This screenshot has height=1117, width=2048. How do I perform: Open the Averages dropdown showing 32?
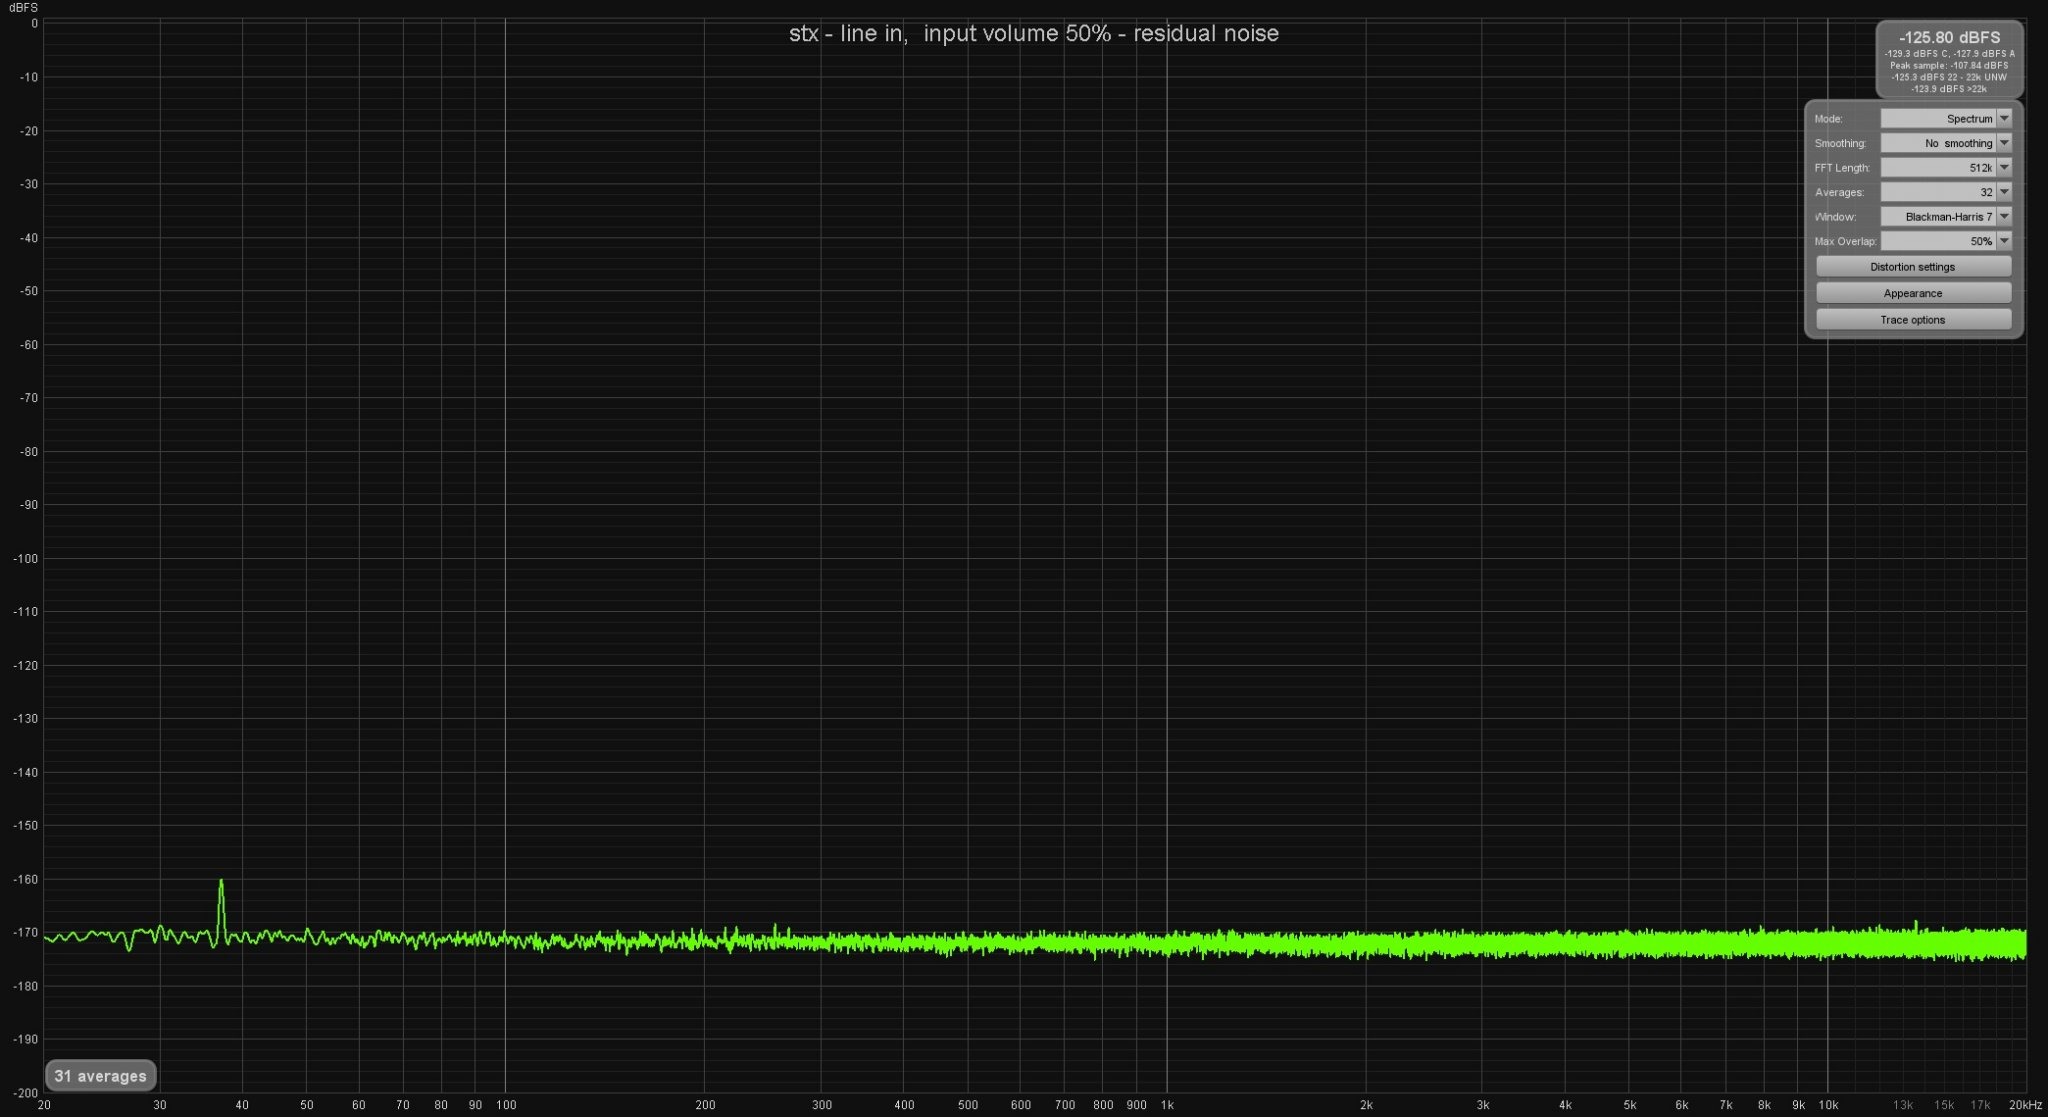pos(1945,192)
